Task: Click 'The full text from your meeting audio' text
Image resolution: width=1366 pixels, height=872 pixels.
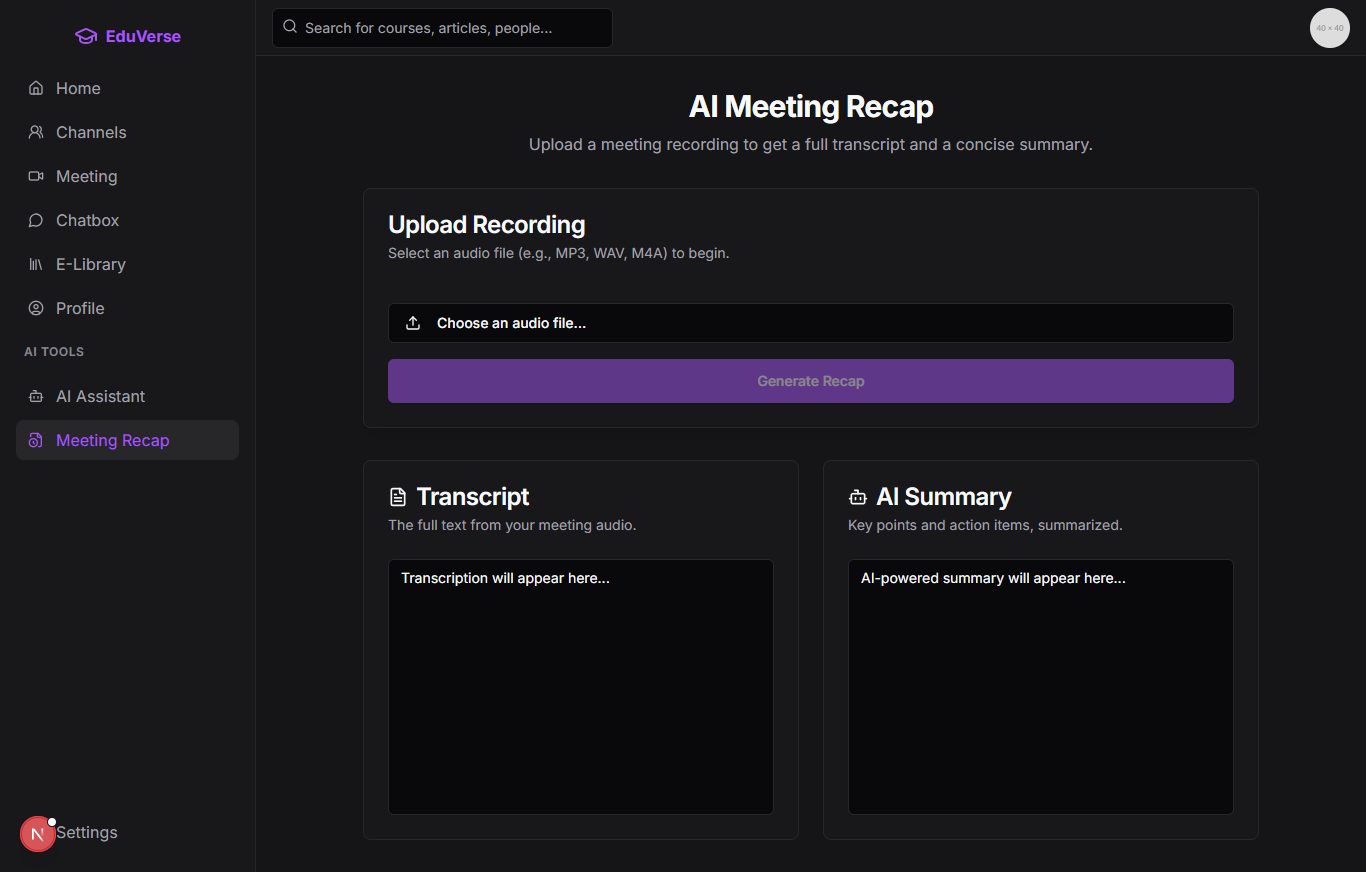Action: [x=512, y=525]
